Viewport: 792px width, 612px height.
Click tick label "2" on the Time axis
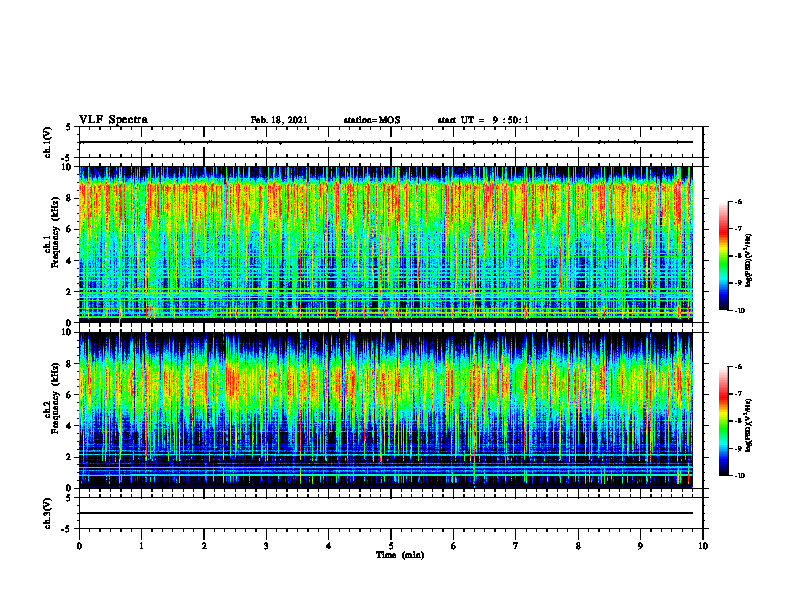pos(204,546)
